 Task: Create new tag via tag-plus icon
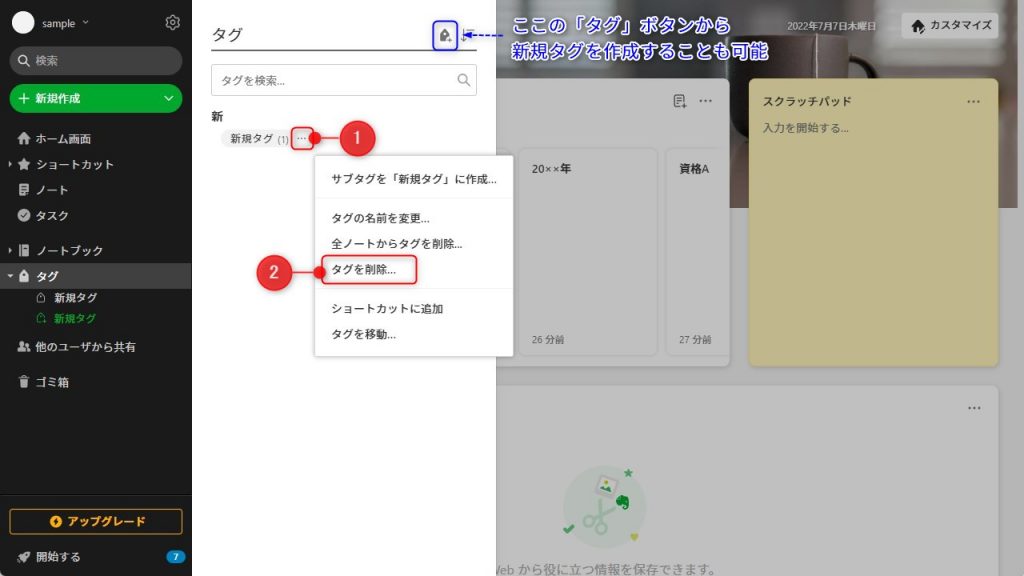click(x=445, y=35)
